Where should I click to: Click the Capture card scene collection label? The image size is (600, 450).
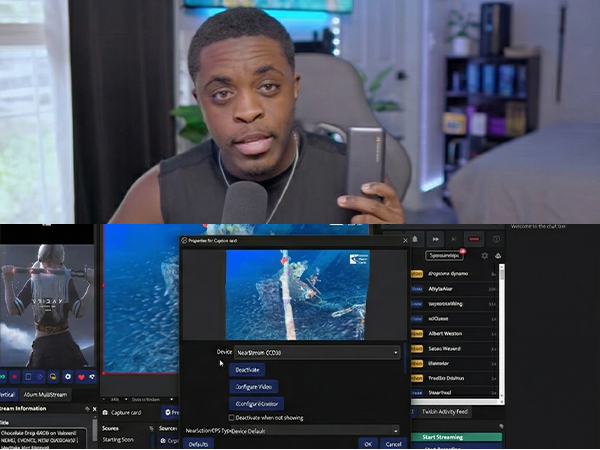[126, 412]
